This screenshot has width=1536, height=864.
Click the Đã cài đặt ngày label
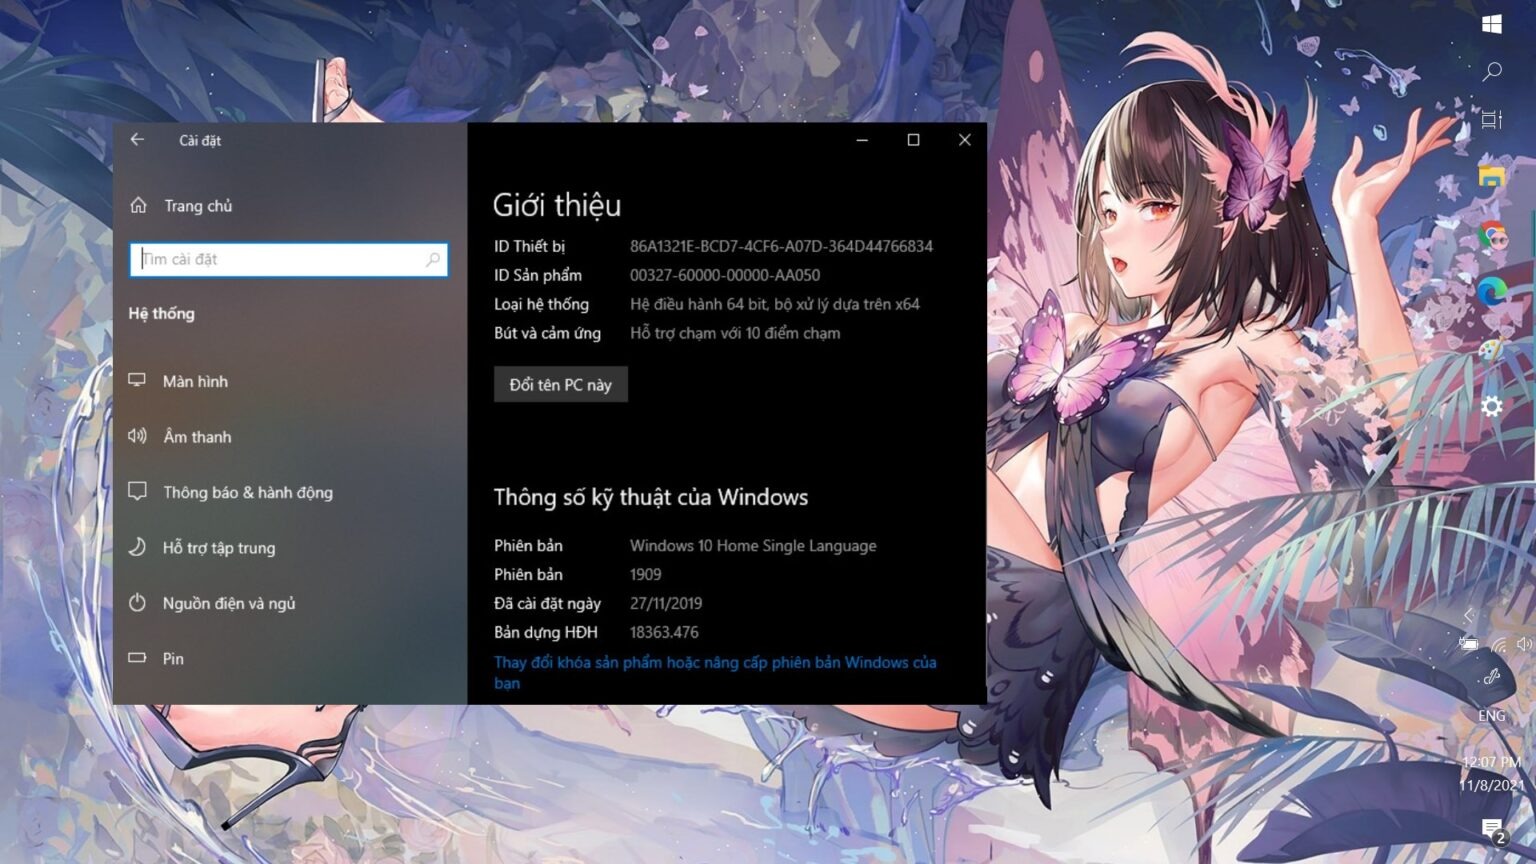click(x=547, y=603)
